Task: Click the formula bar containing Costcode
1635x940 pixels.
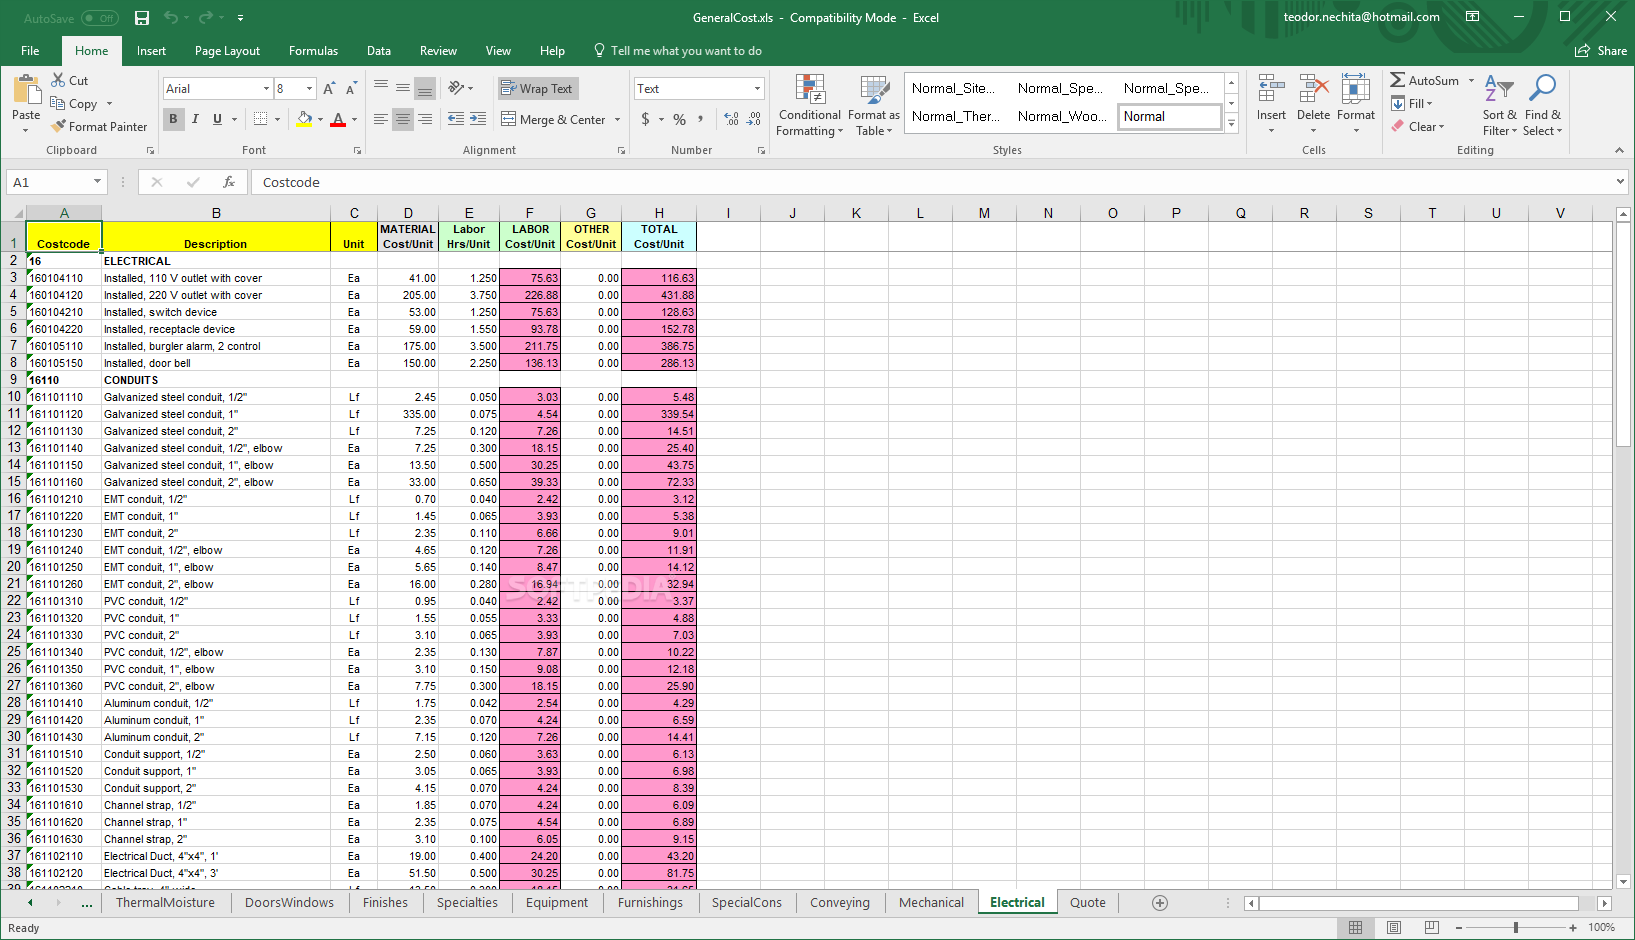Action: pos(930,182)
